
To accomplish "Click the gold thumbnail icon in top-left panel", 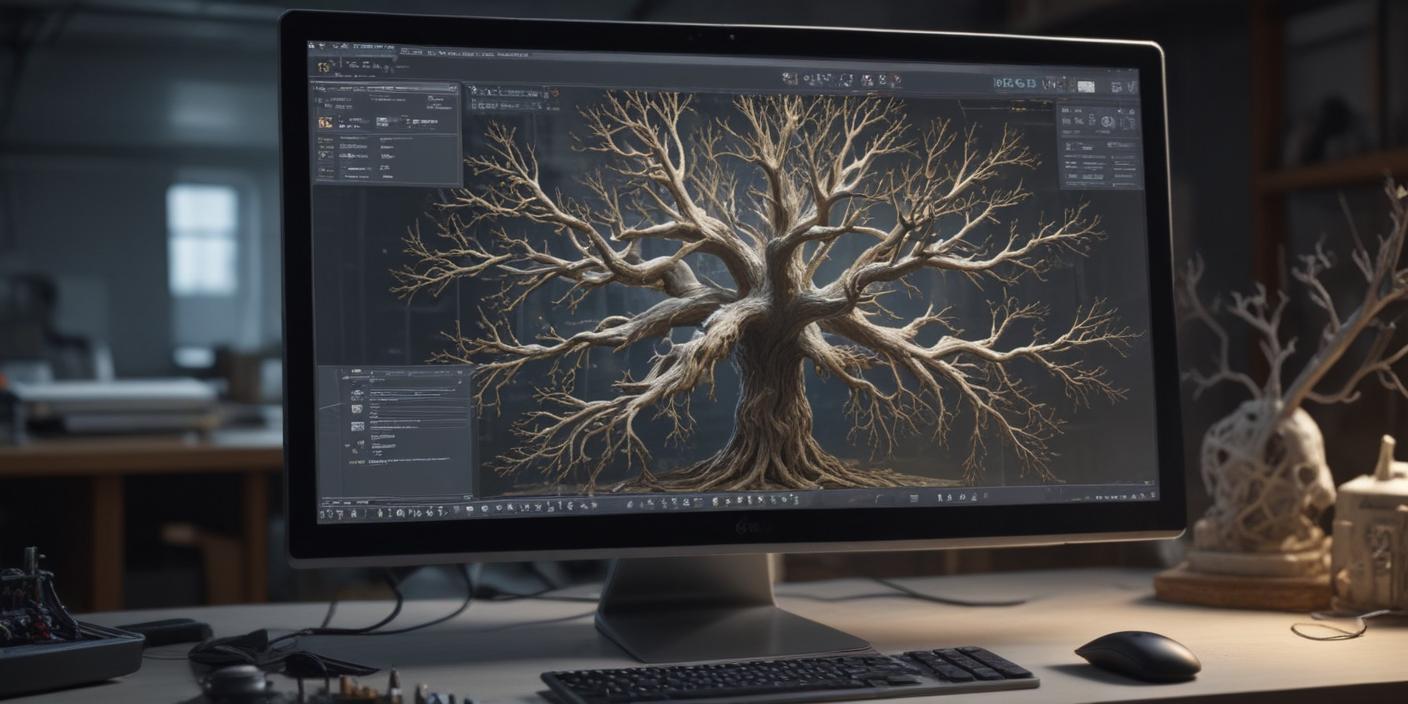I will click(325, 122).
